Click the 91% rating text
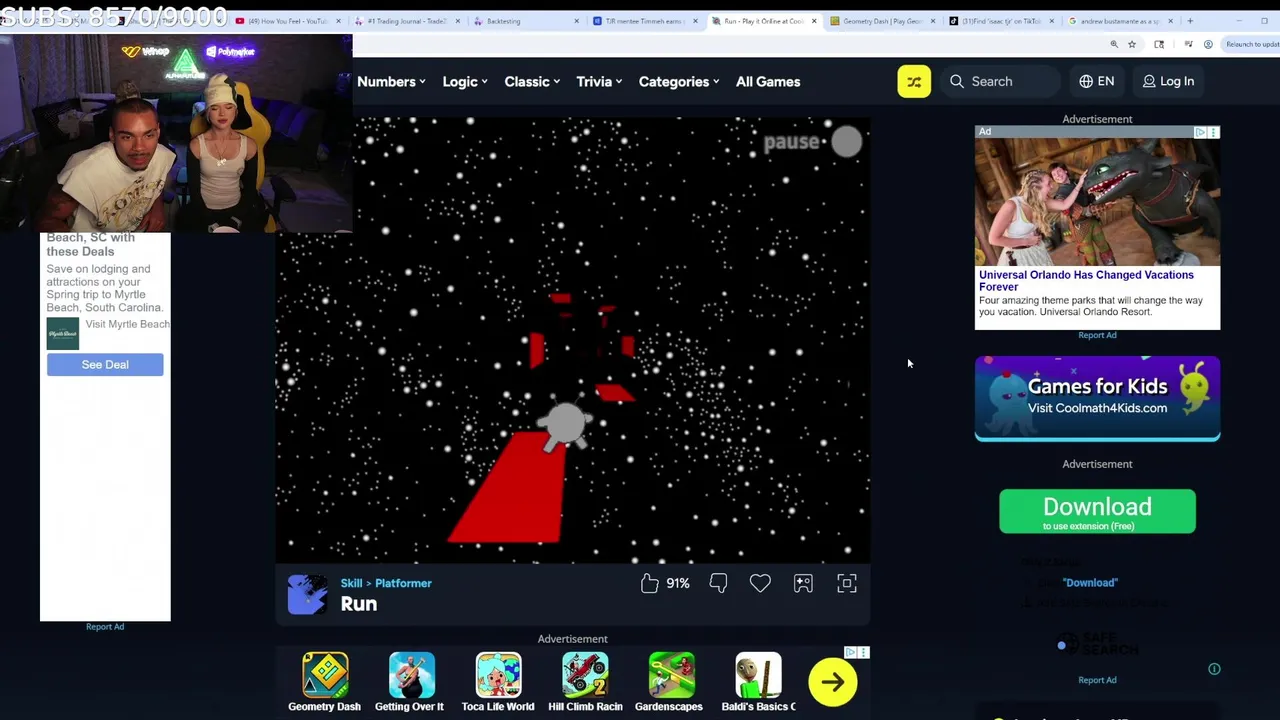This screenshot has width=1280, height=720. (x=678, y=583)
